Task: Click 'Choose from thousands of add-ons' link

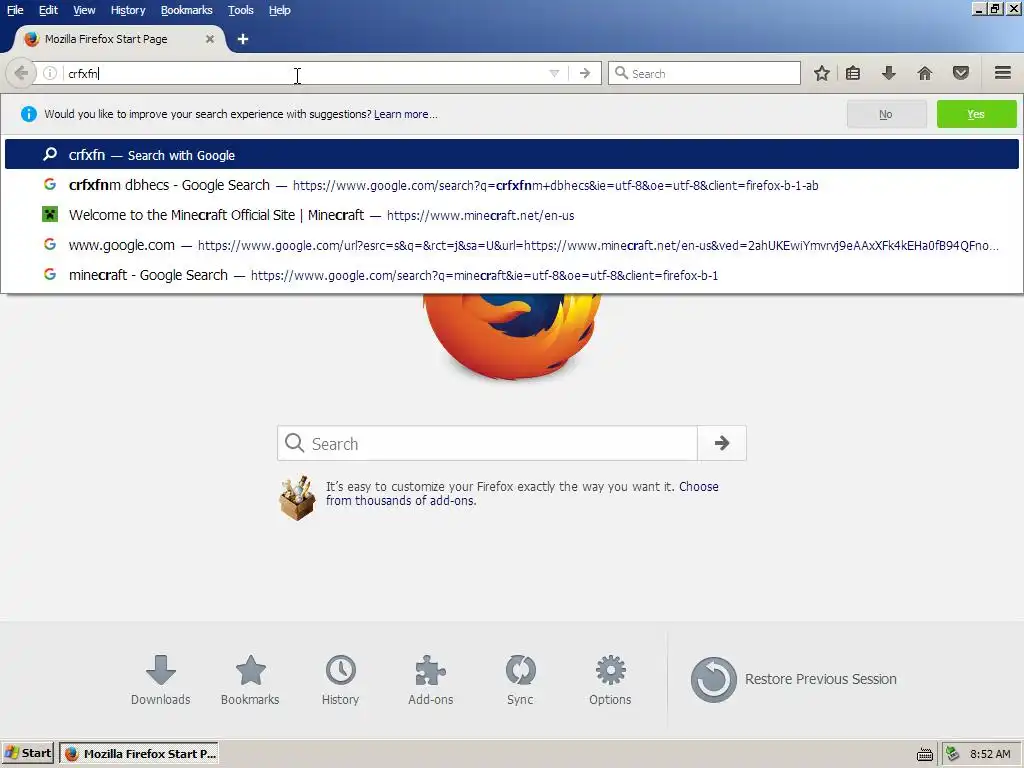Action: pyautogui.click(x=522, y=494)
